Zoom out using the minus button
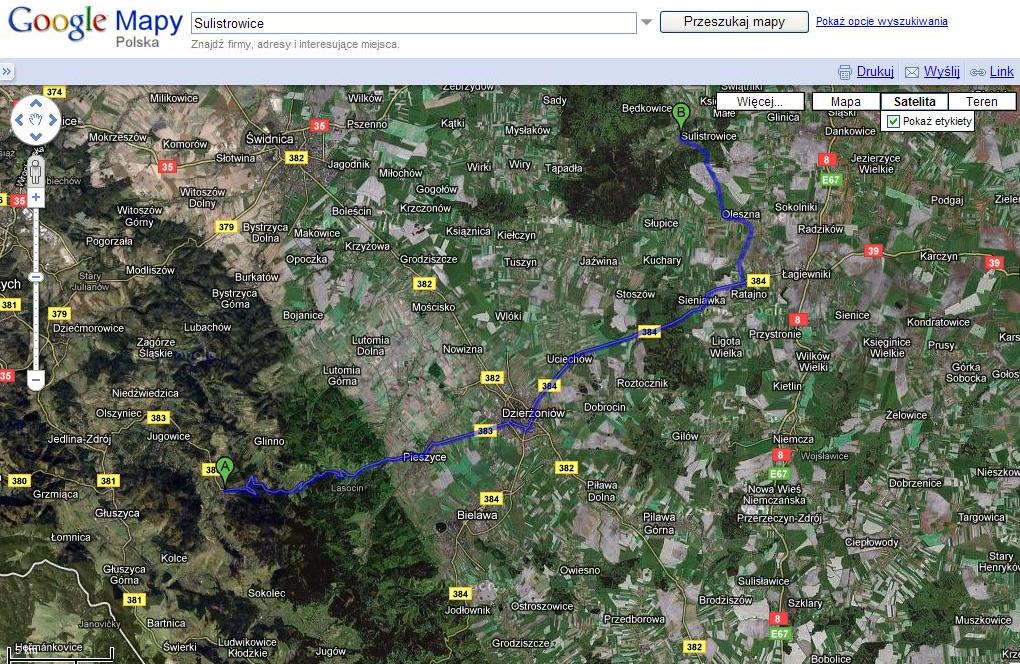 [36, 379]
